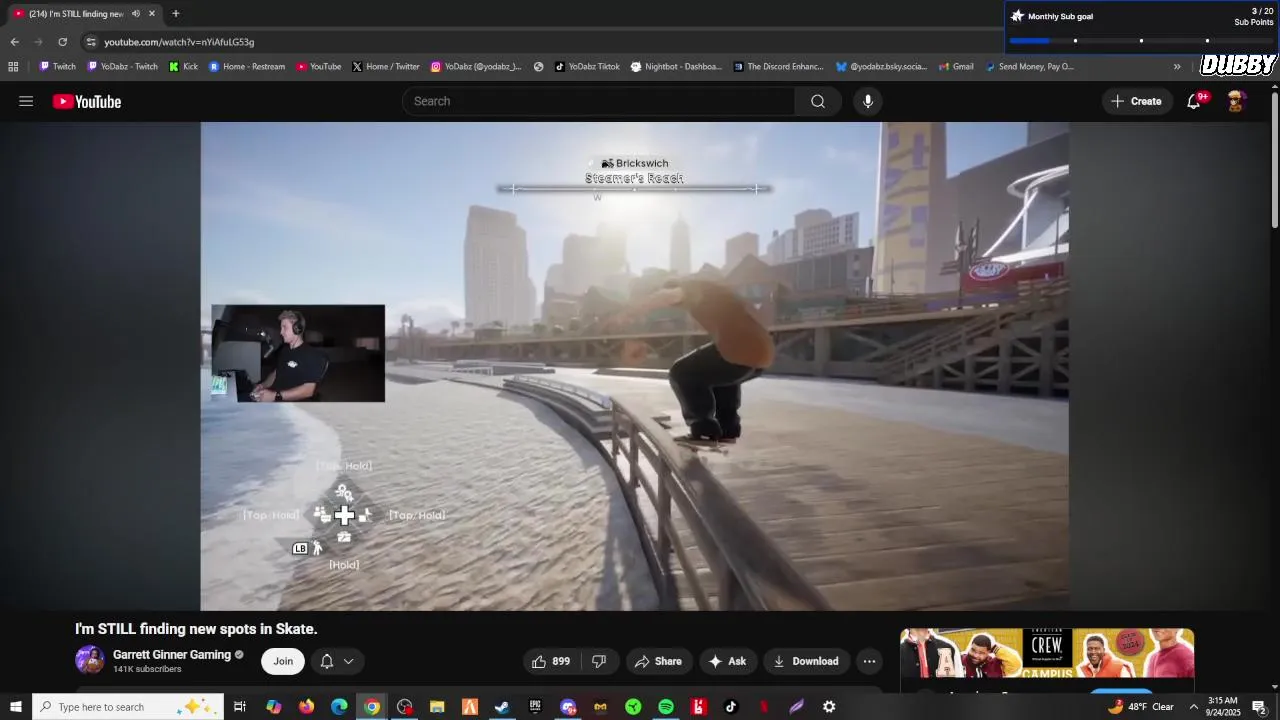Download the video
This screenshot has width=1280, height=720.
807,661
